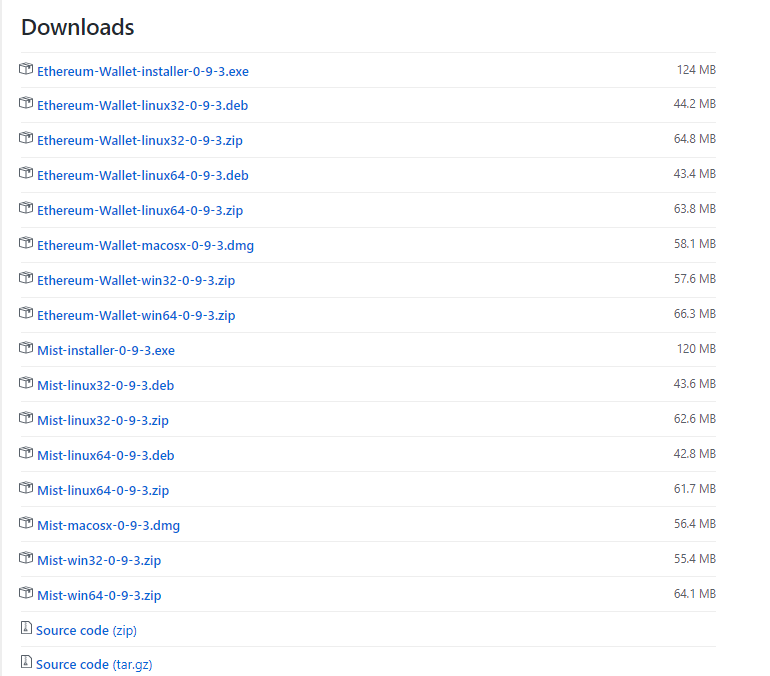Click package icon beside Ethereum-Wallet-linux64-0-9-3.deb
This screenshot has width=770, height=676.
click(x=26, y=173)
